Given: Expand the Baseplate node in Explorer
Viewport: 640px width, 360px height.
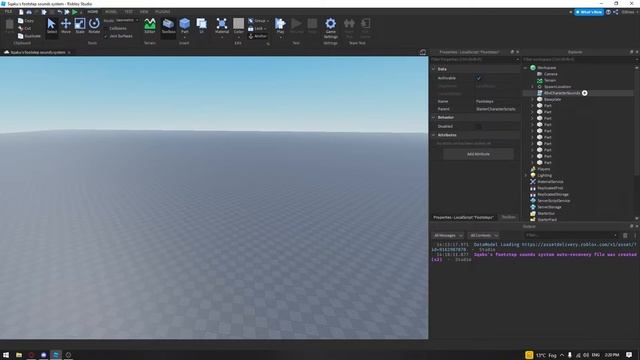Looking at the screenshot, I should [532, 100].
